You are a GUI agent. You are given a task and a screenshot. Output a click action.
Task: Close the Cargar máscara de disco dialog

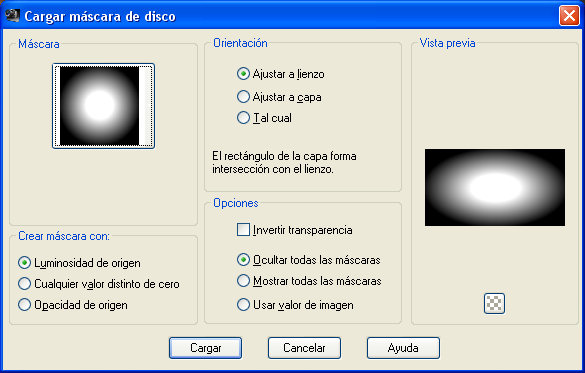tap(569, 16)
